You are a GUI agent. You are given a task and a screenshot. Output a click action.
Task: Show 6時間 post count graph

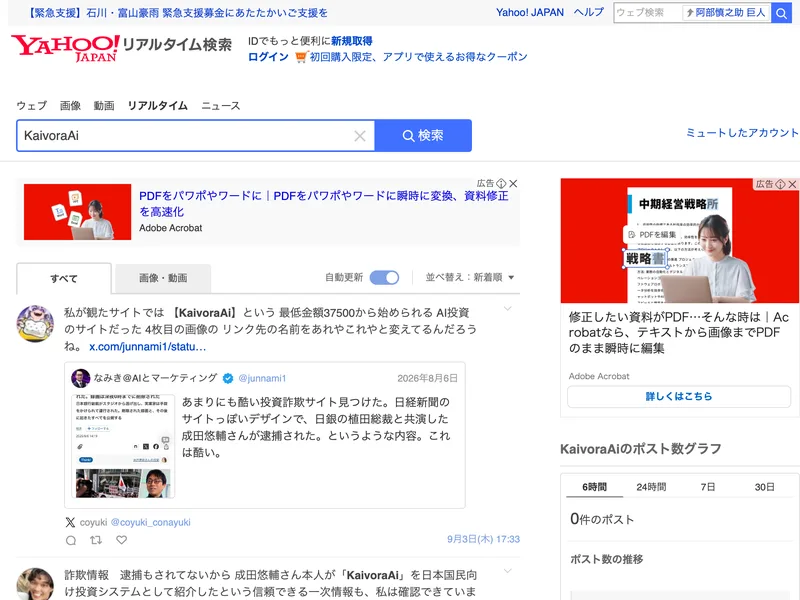click(x=594, y=487)
